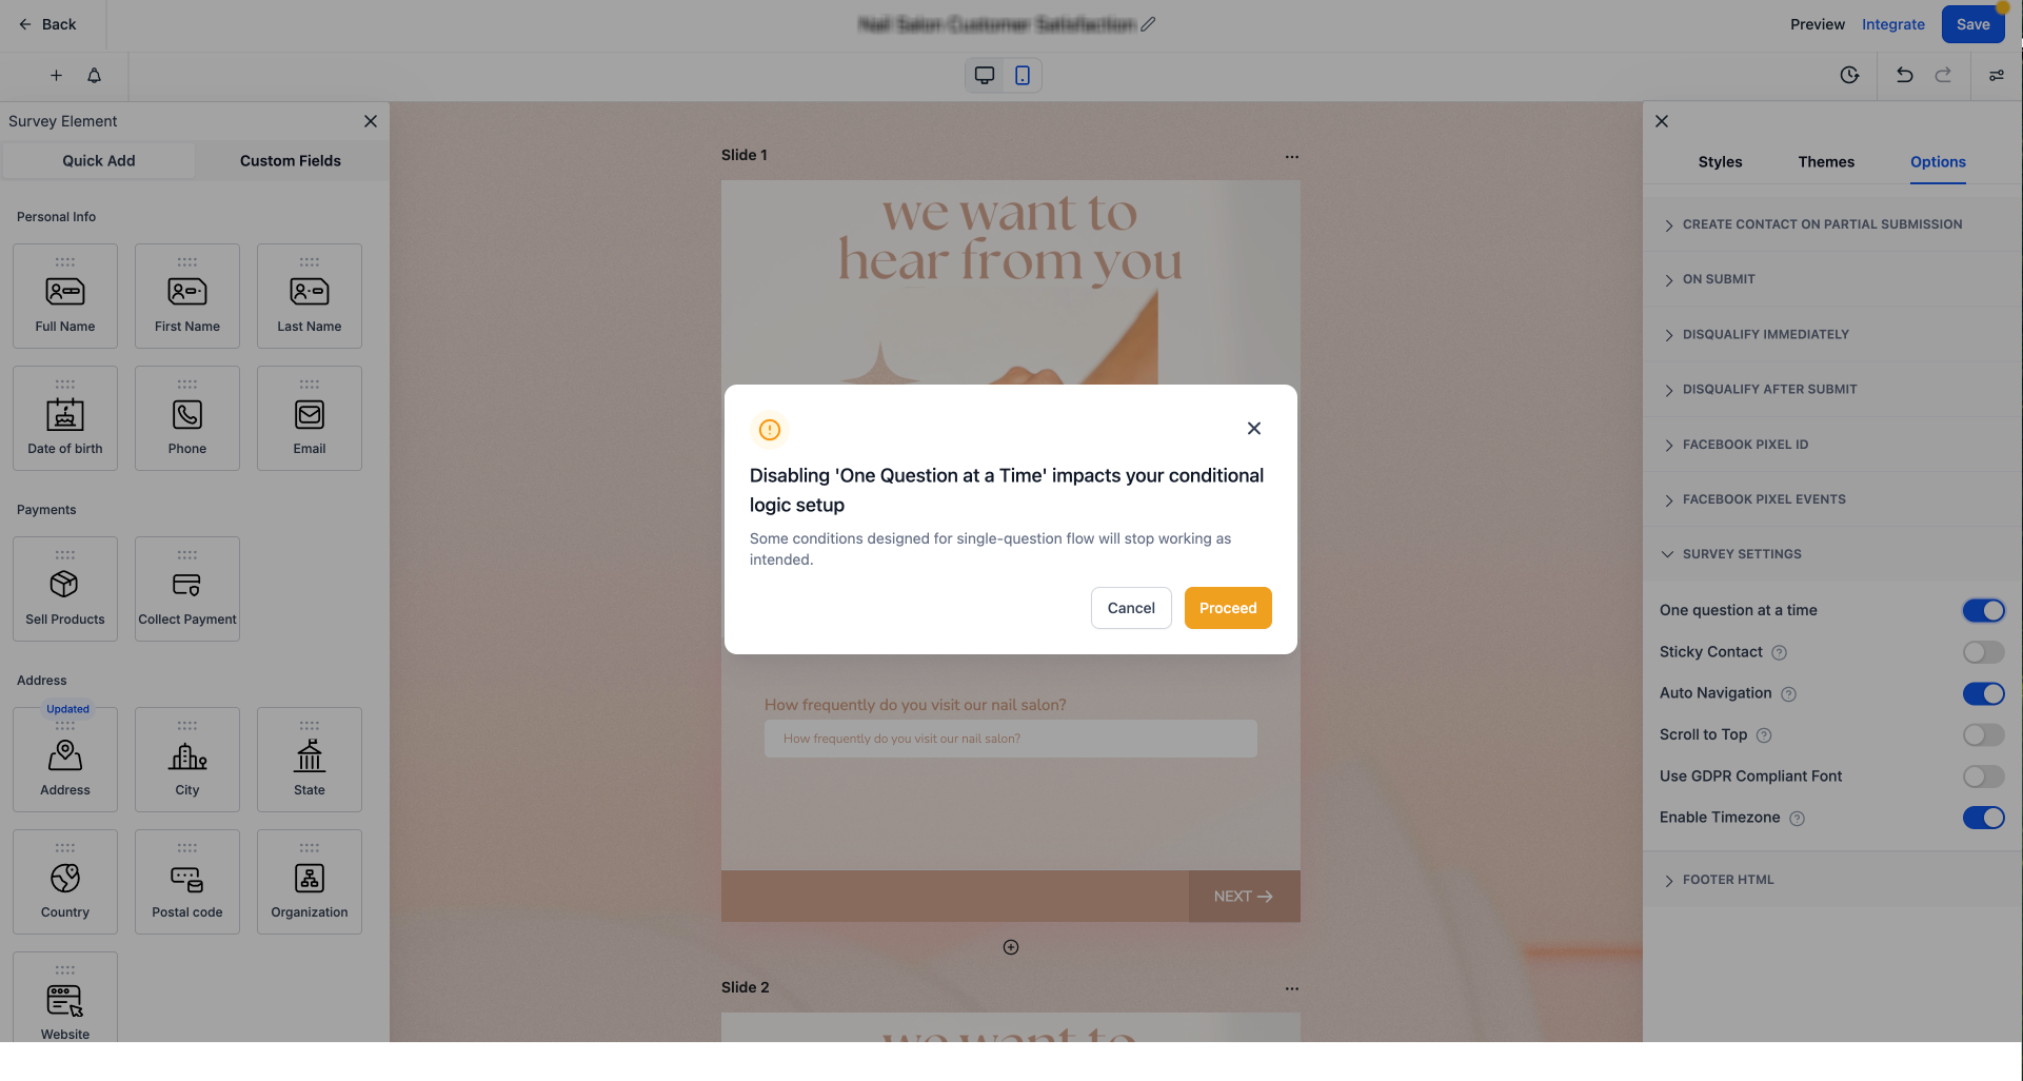Turn on Scroll to Top toggle
Image resolution: width=2023 pixels, height=1081 pixels.
1983,735
